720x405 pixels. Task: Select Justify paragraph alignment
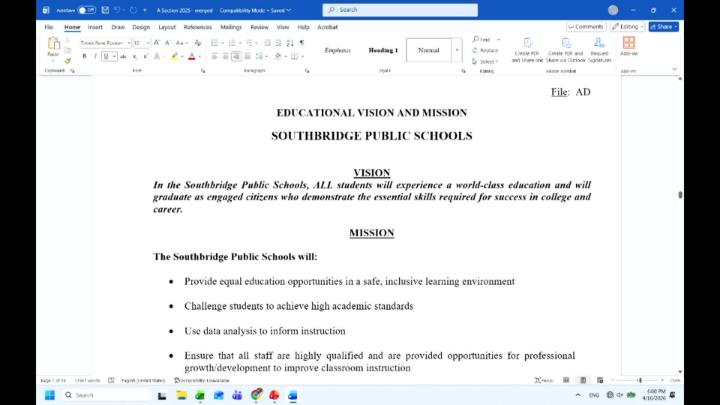pyautogui.click(x=248, y=56)
